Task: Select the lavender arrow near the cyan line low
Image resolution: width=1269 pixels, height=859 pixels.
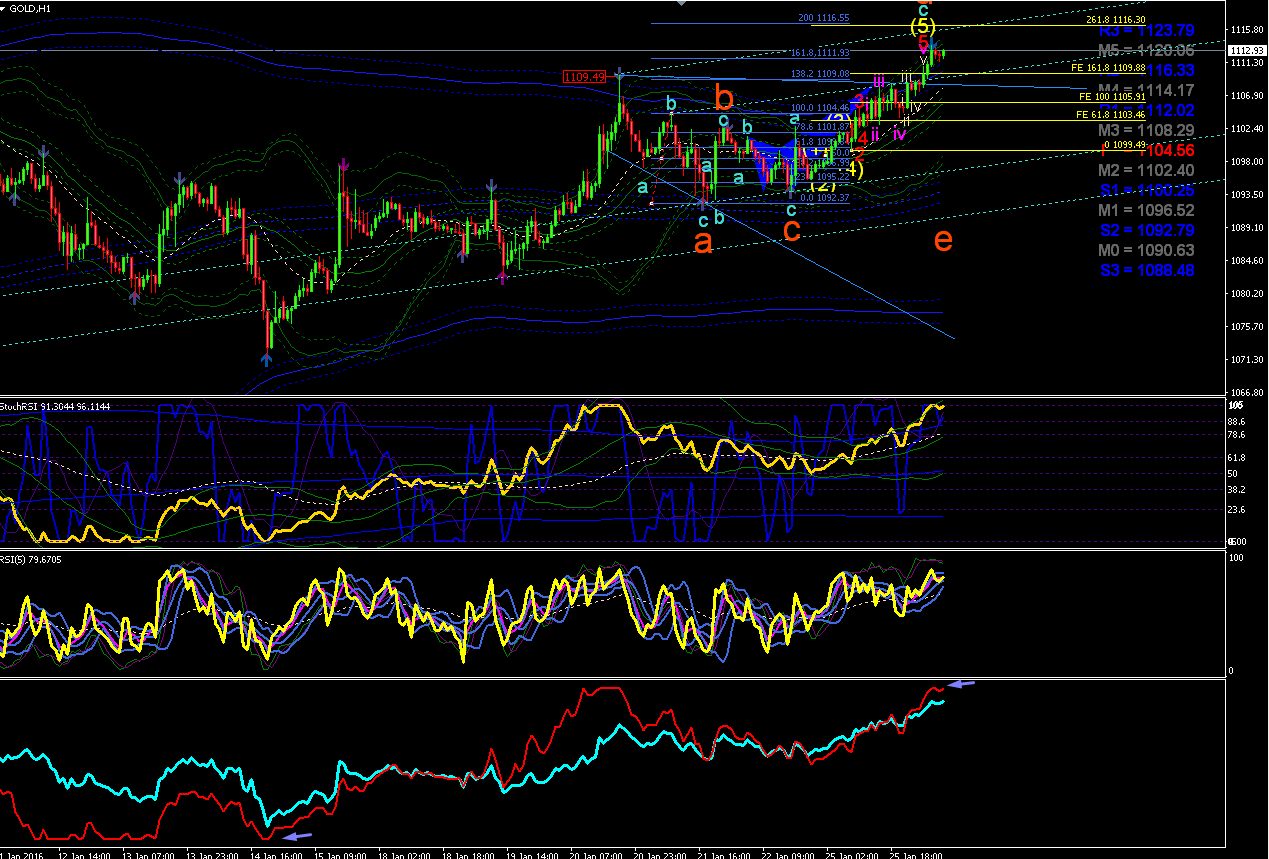Action: pos(298,836)
